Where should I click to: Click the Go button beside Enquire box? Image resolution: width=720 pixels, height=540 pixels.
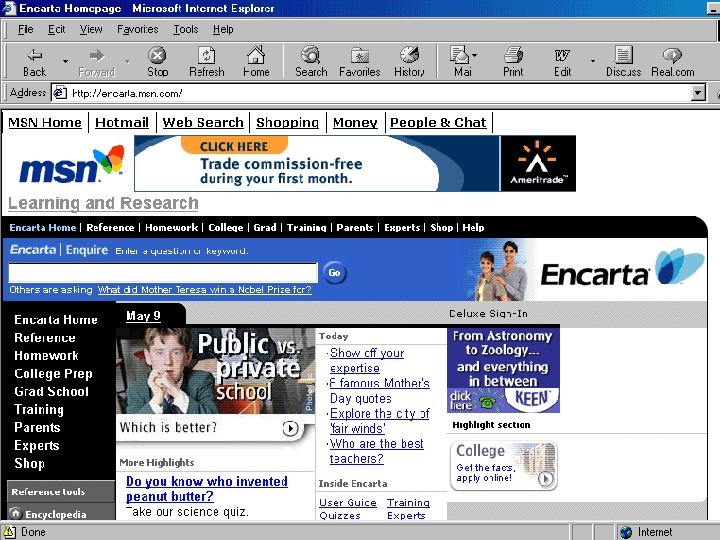pyautogui.click(x=335, y=273)
